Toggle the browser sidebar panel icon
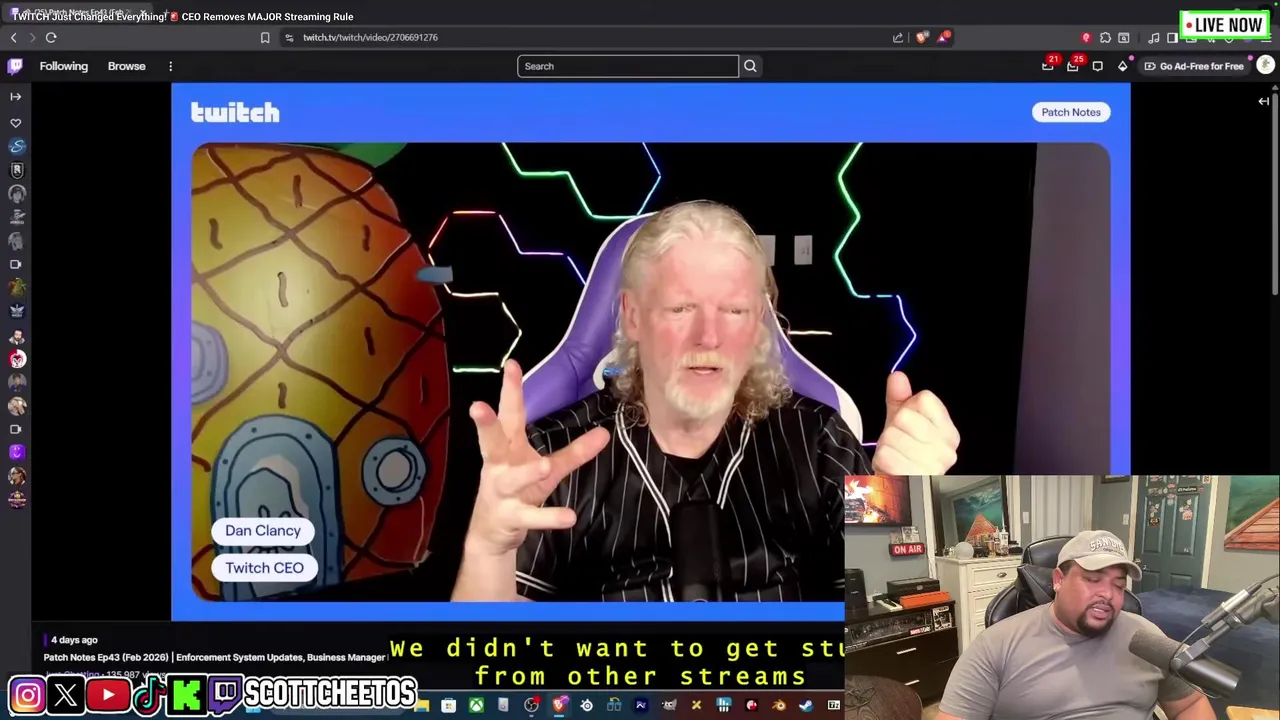This screenshot has height=720, width=1280. pyautogui.click(x=1172, y=38)
